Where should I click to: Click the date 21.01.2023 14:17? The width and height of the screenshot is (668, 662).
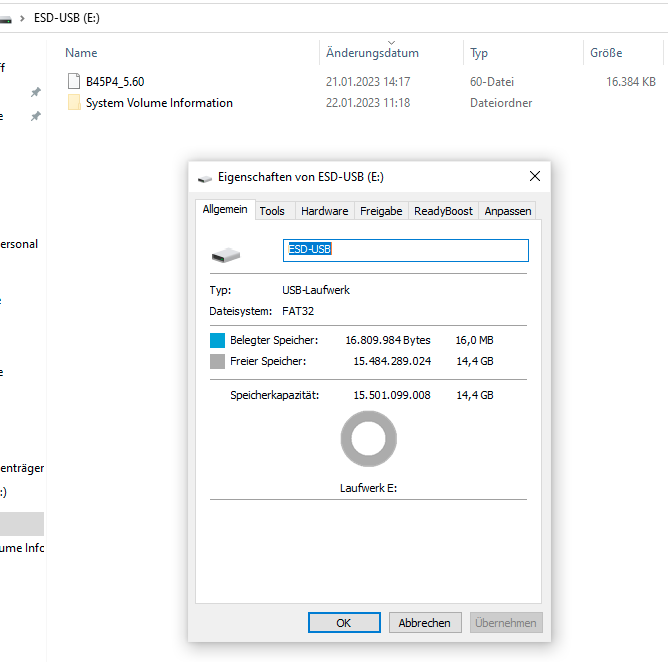coord(368,81)
